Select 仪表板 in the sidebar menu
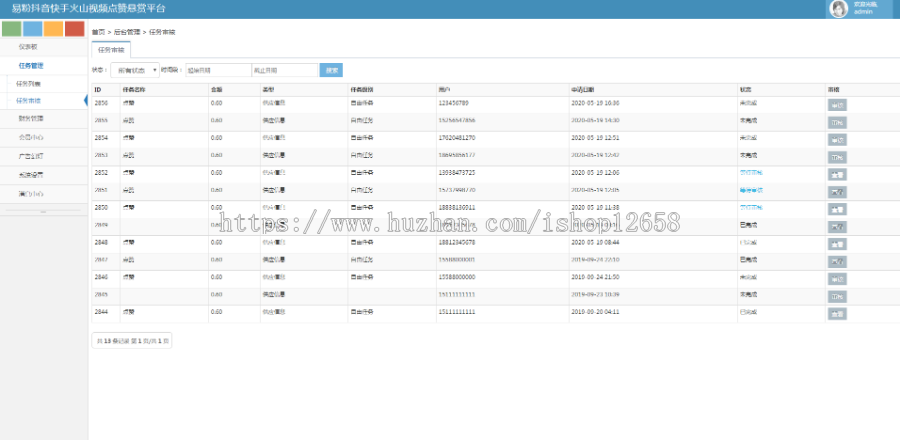This screenshot has height=440, width=900. (29, 46)
